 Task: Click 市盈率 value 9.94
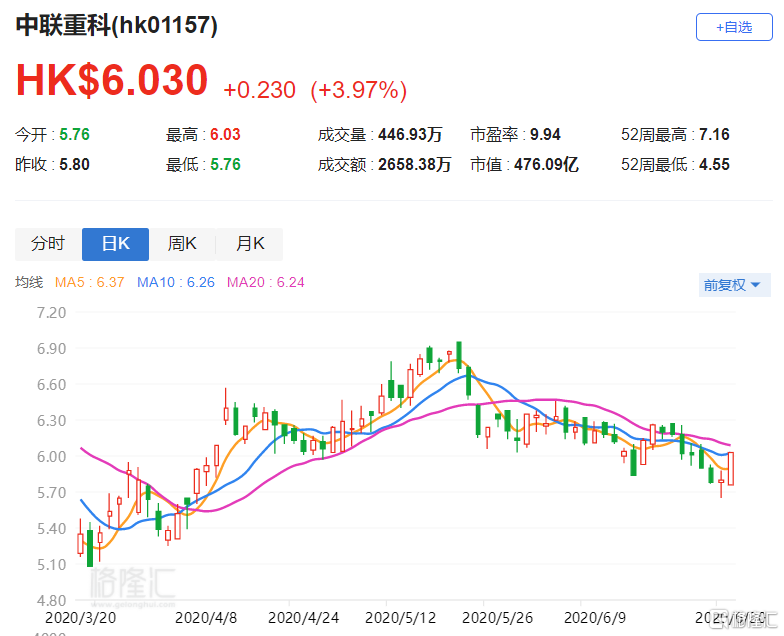545,134
